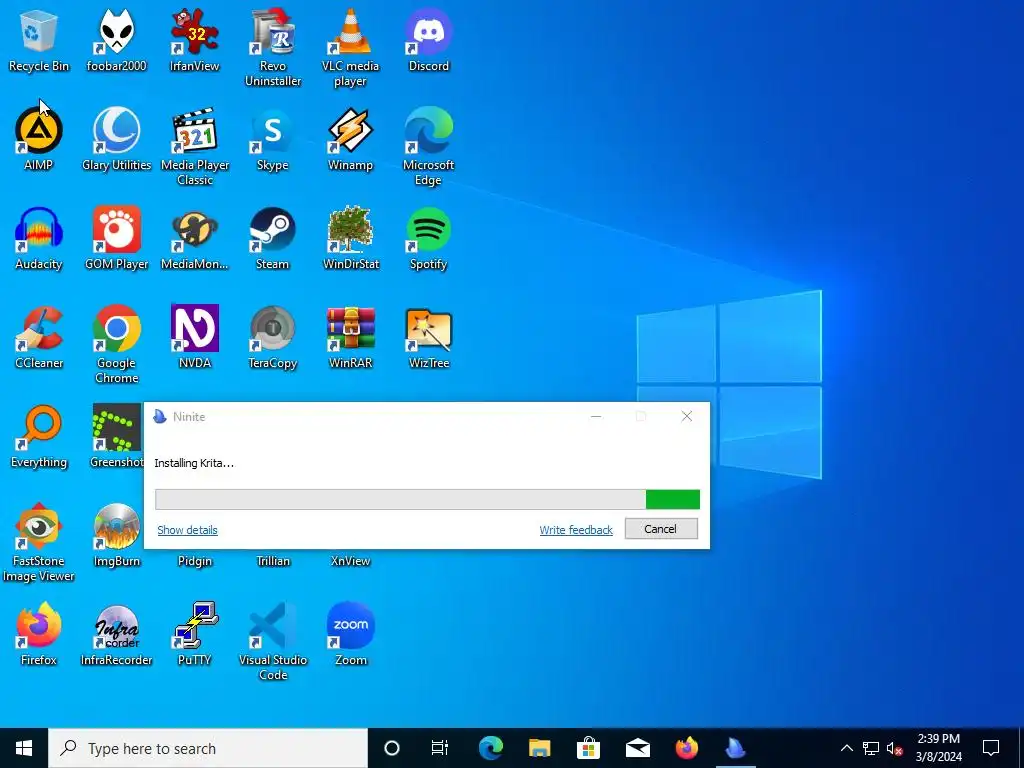1024x768 pixels.
Task: Launch Firefox from the taskbar
Action: [x=686, y=748]
